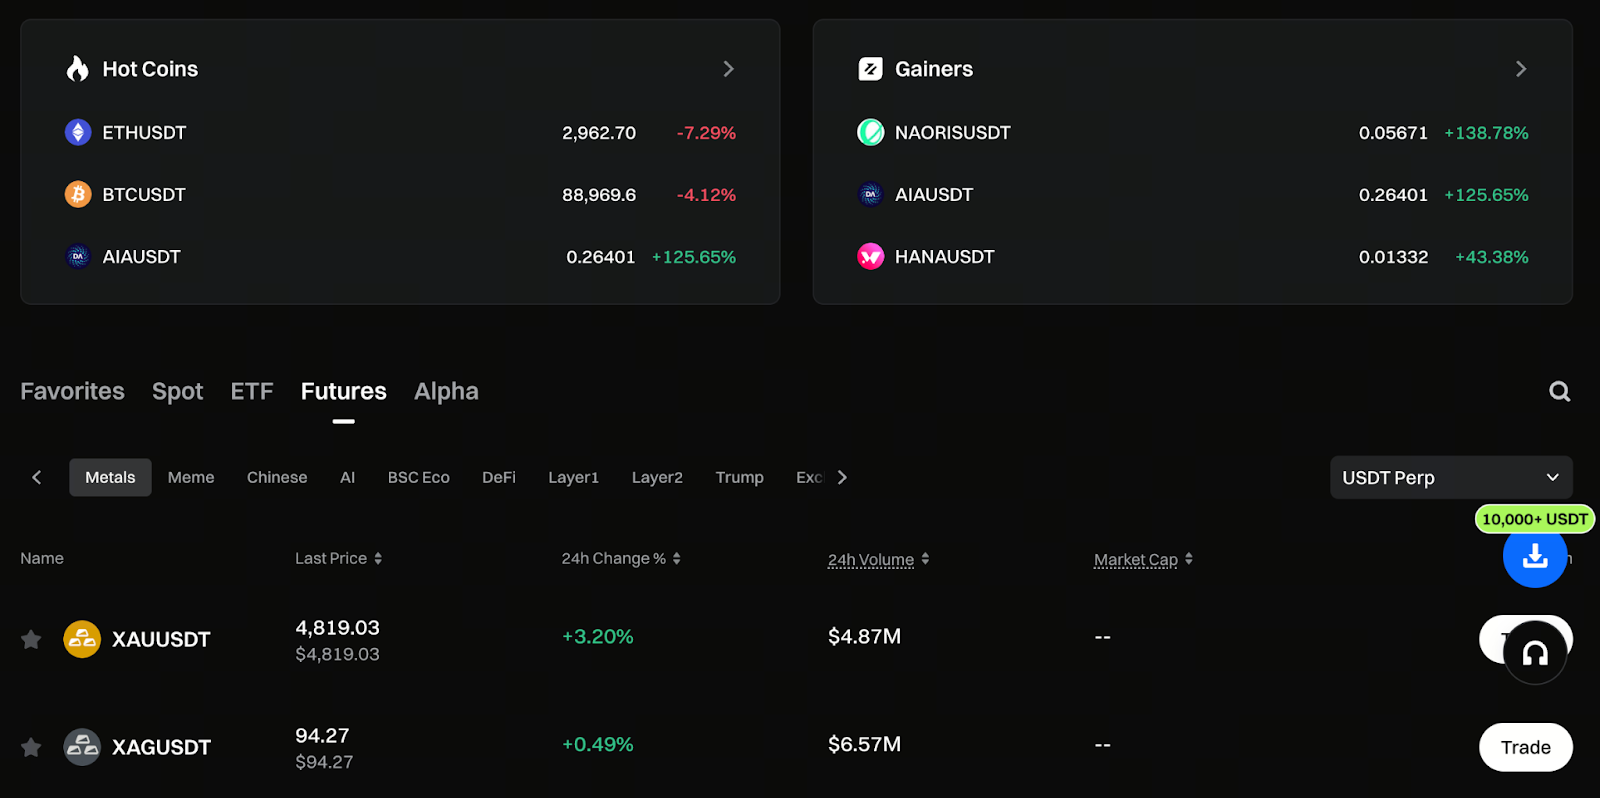
Task: Switch to the Spot tab
Action: (x=177, y=391)
